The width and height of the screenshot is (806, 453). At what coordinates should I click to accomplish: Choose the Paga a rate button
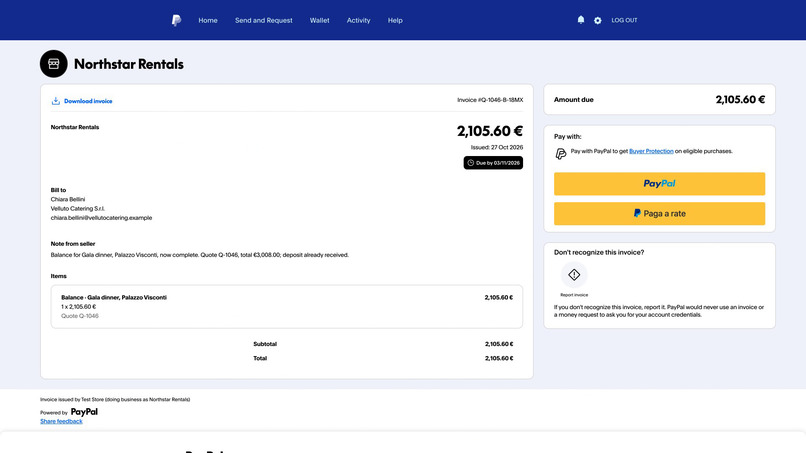pyautogui.click(x=659, y=213)
